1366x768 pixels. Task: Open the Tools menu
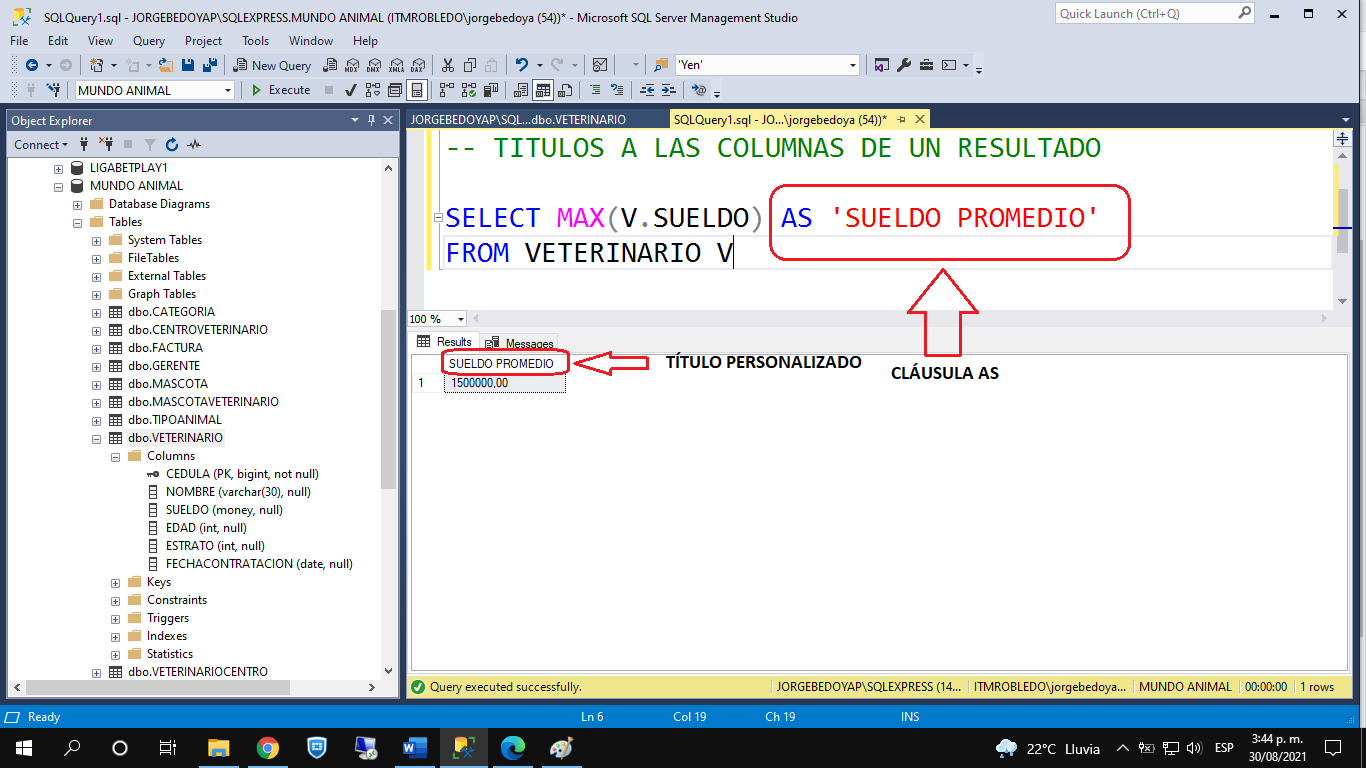[x=255, y=41]
